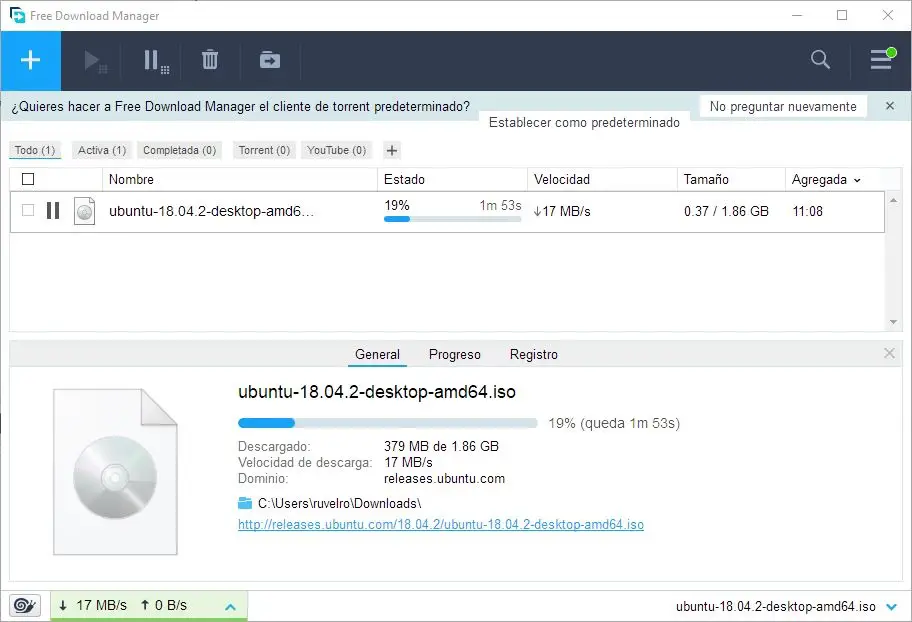
Task: Click the progress bar in the ubuntu row
Action: [x=453, y=219]
